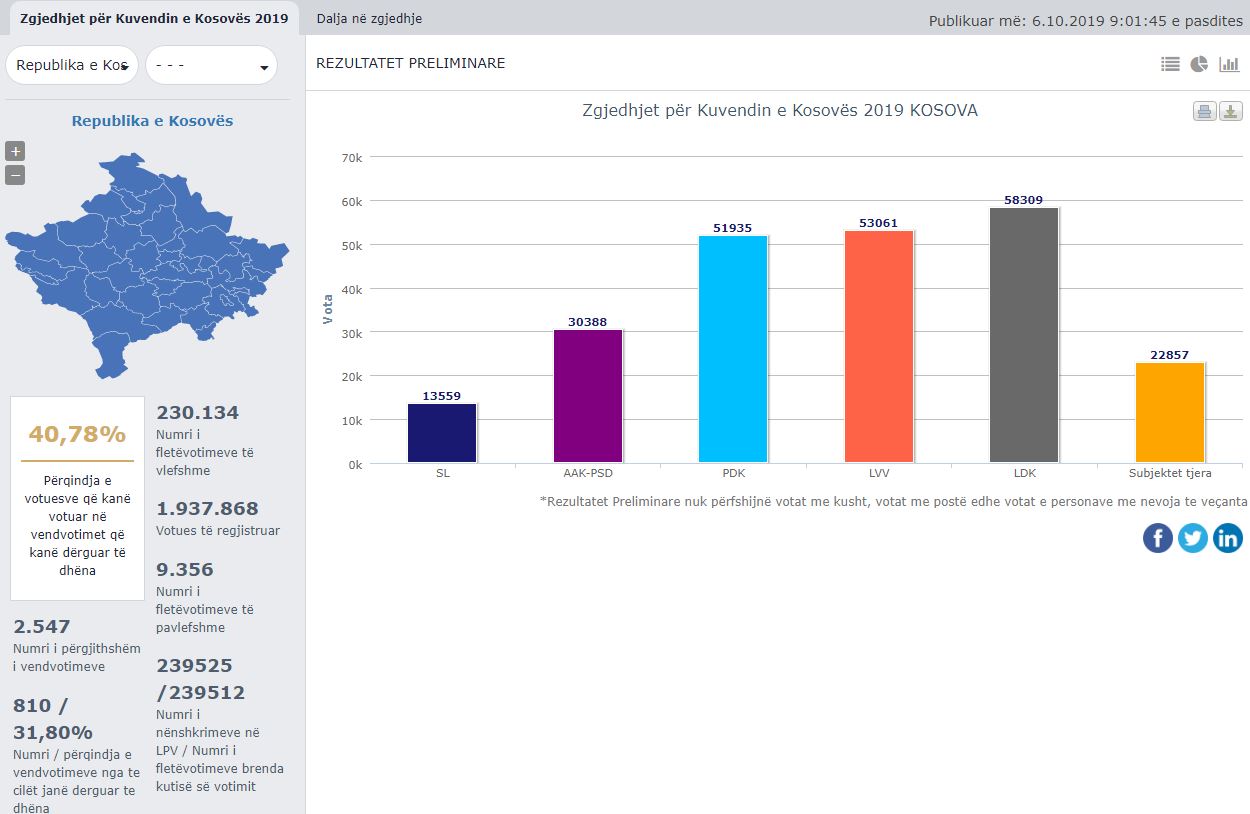This screenshot has height=814, width=1250.
Task: Show results as pie chart
Action: click(1199, 64)
